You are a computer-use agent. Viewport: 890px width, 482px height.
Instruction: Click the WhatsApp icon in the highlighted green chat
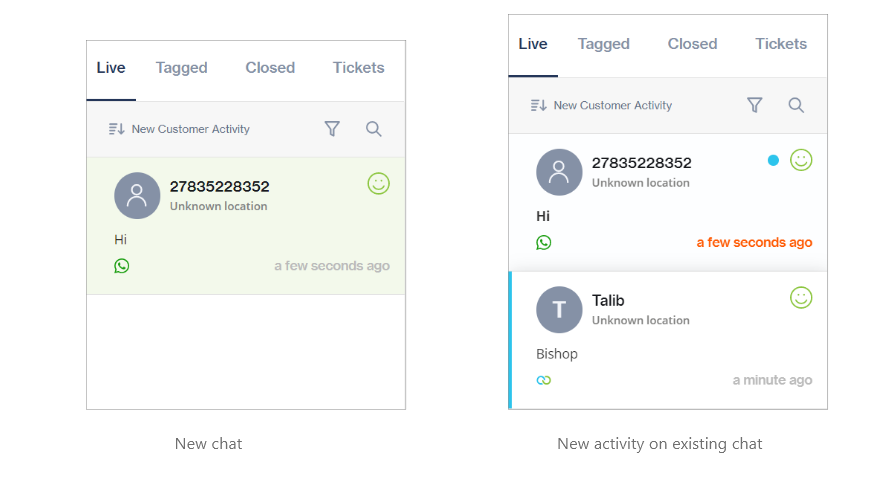pyautogui.click(x=122, y=266)
